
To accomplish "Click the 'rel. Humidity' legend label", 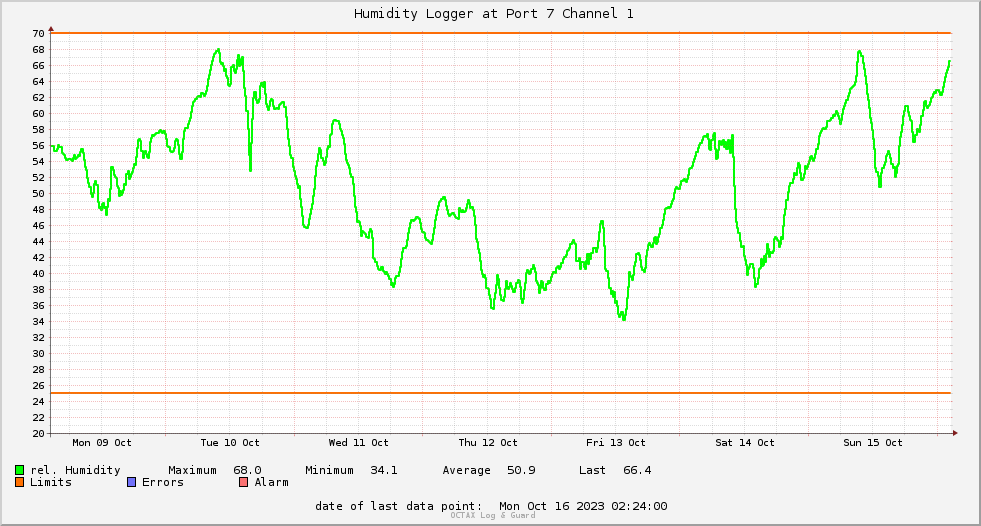I will (x=75, y=470).
